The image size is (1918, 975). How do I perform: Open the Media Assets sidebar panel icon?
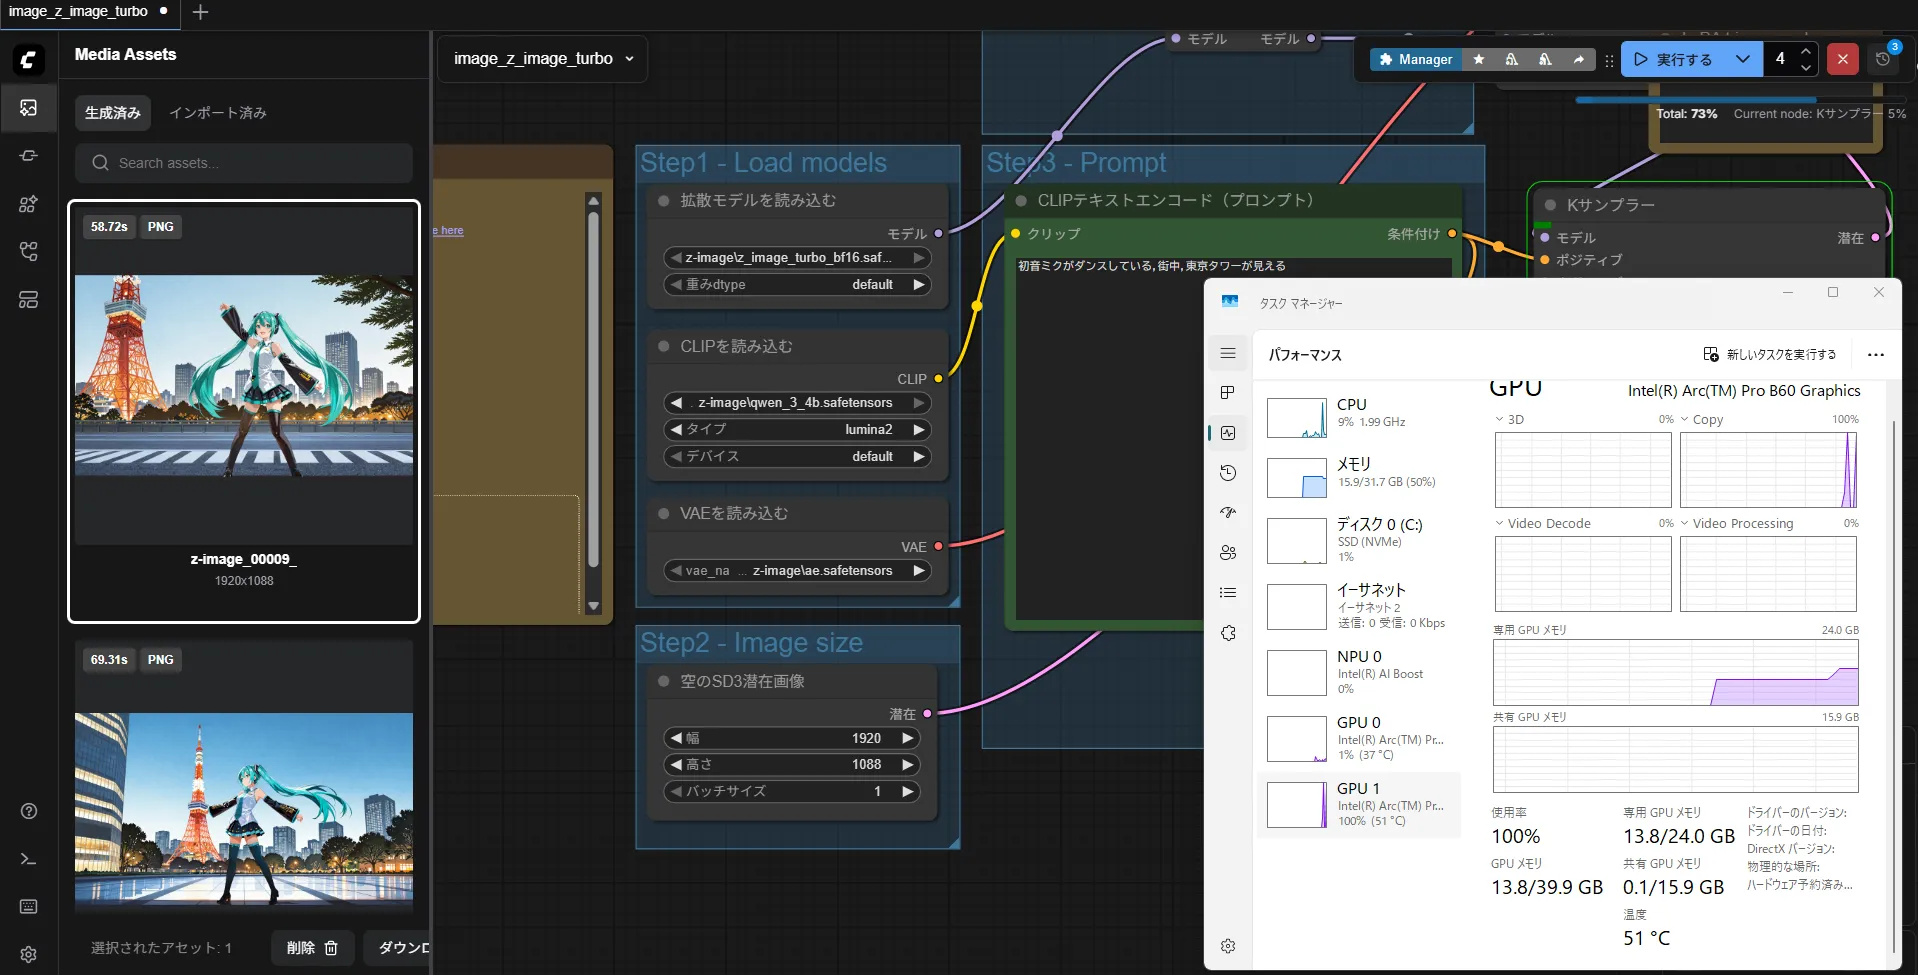coord(29,108)
